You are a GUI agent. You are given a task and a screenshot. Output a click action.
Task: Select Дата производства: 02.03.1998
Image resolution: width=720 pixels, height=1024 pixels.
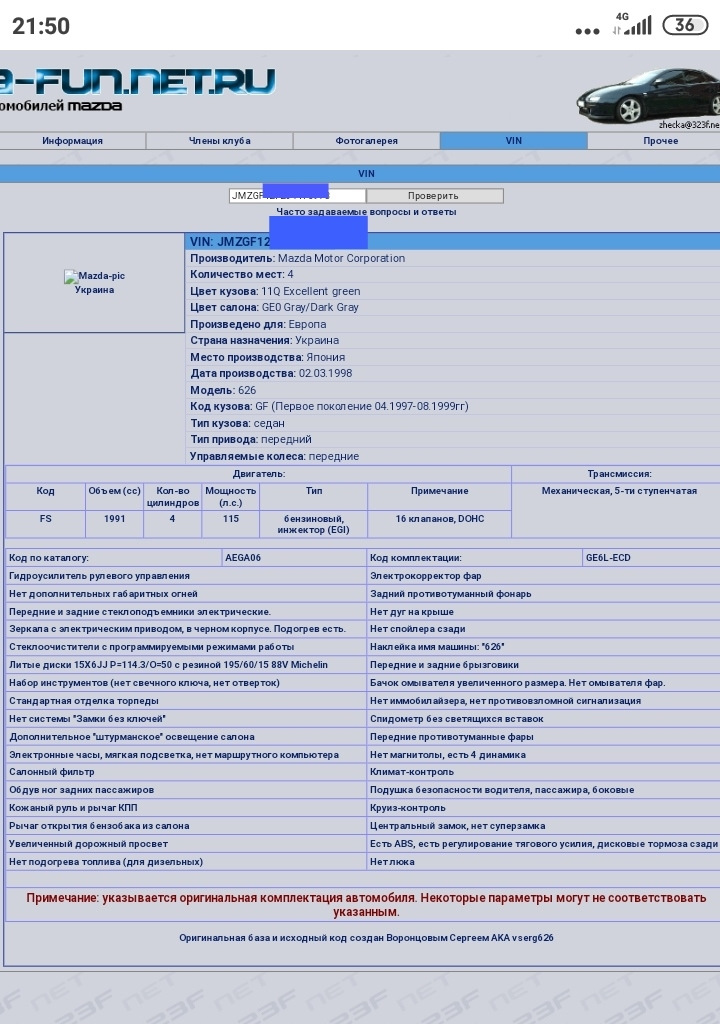coord(271,374)
